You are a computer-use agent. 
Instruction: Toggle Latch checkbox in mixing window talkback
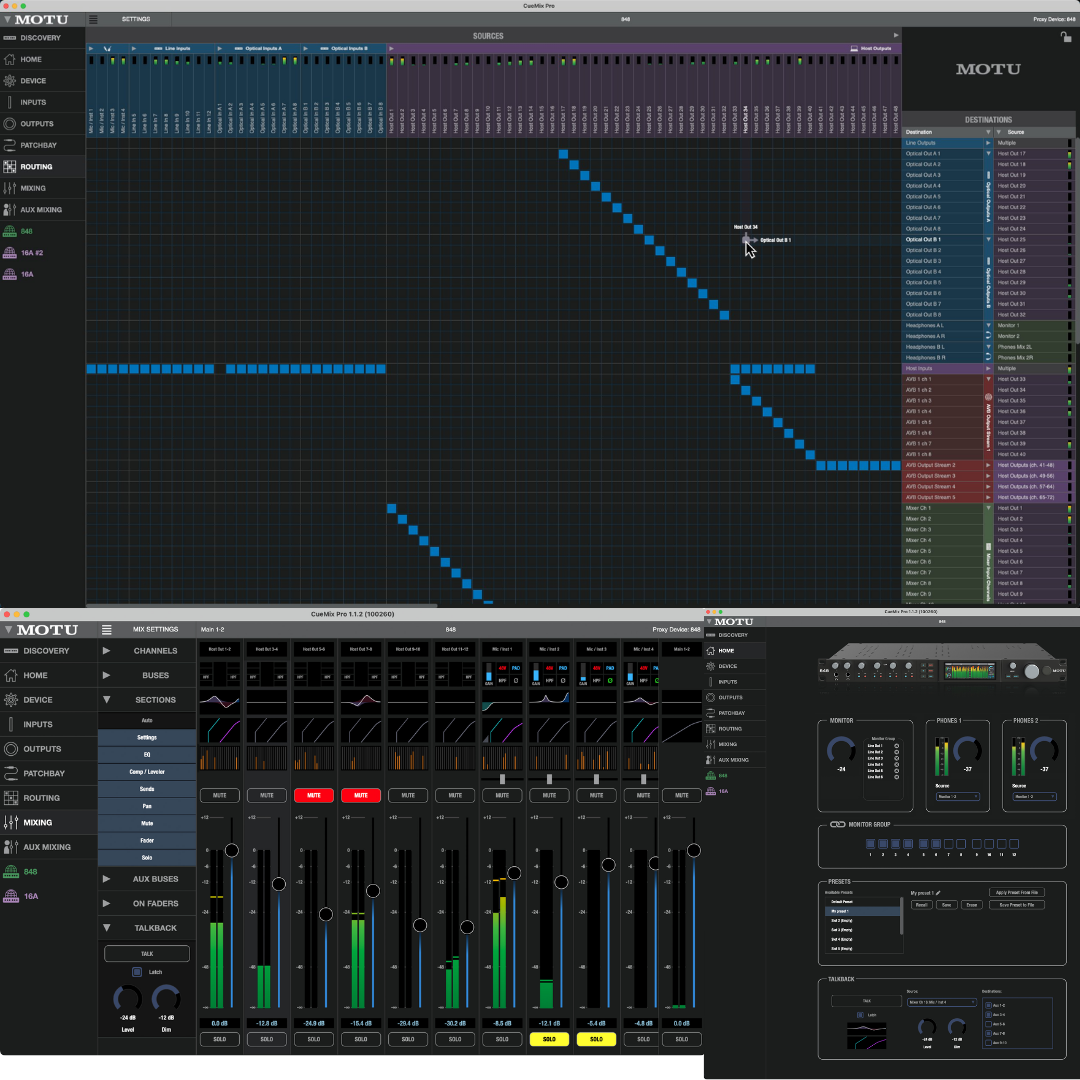(x=137, y=972)
